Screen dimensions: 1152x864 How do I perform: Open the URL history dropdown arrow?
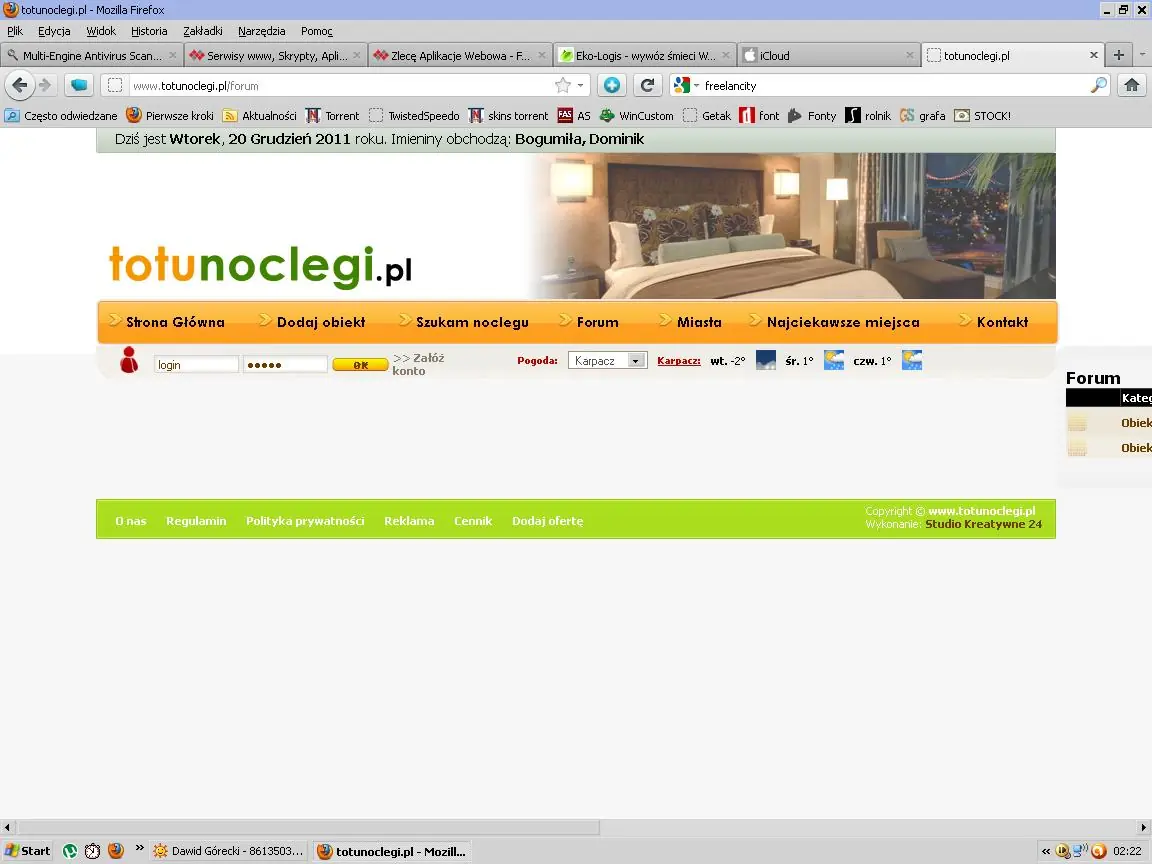coord(580,85)
